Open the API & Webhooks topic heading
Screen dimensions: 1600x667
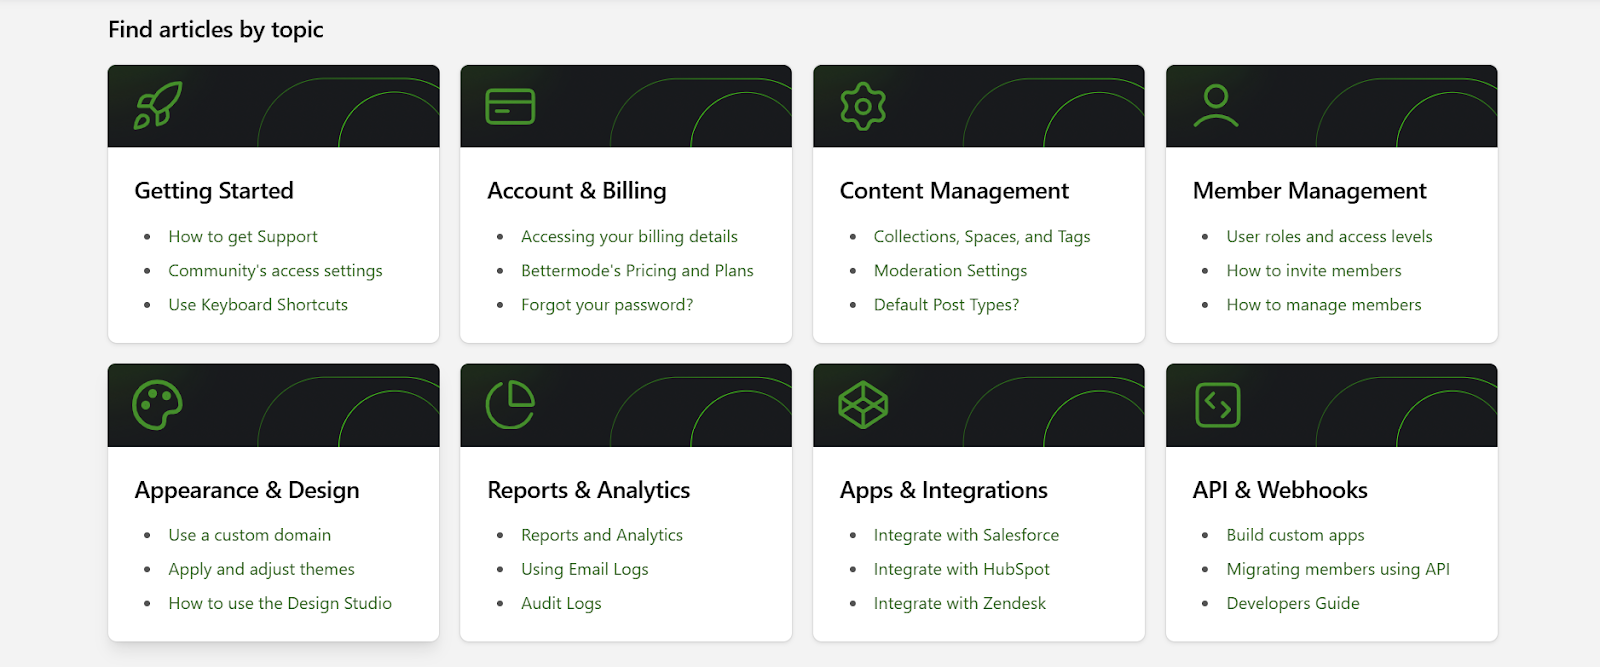click(1280, 490)
